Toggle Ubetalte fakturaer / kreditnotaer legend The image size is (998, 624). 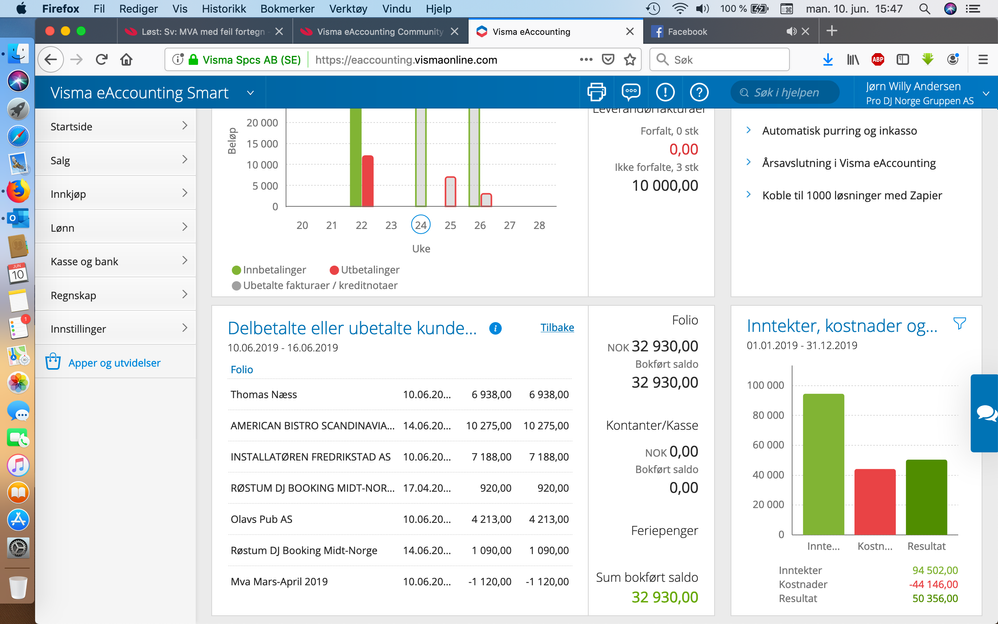tap(315, 285)
